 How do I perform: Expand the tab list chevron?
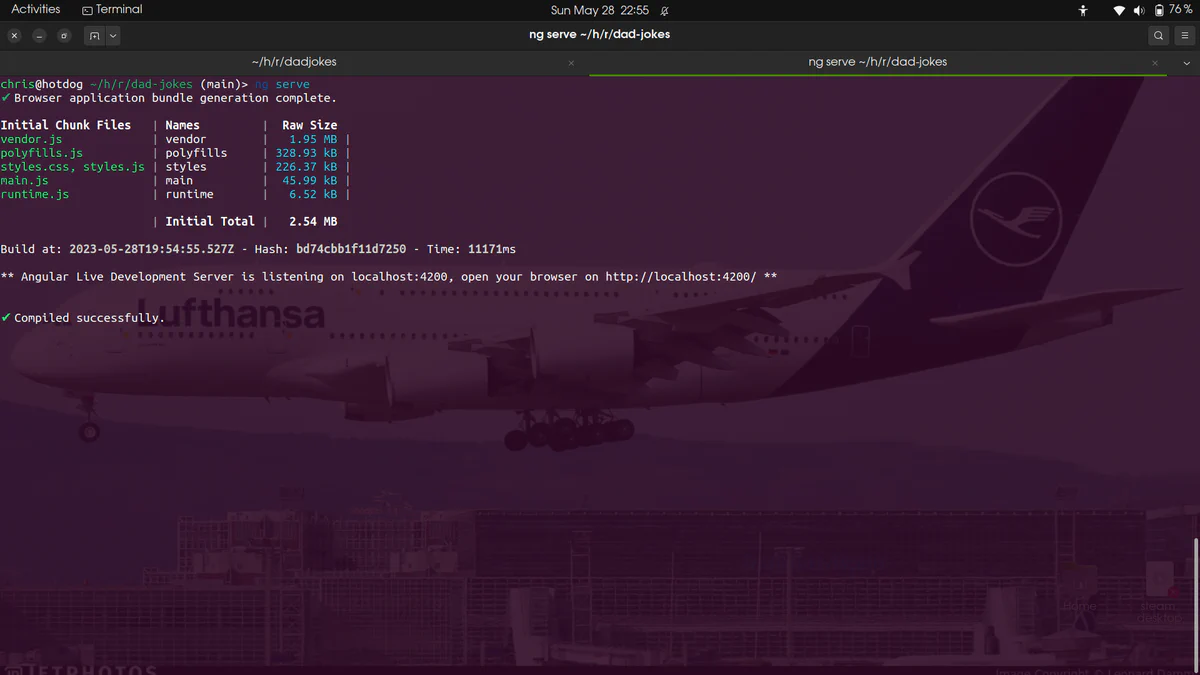click(1186, 62)
